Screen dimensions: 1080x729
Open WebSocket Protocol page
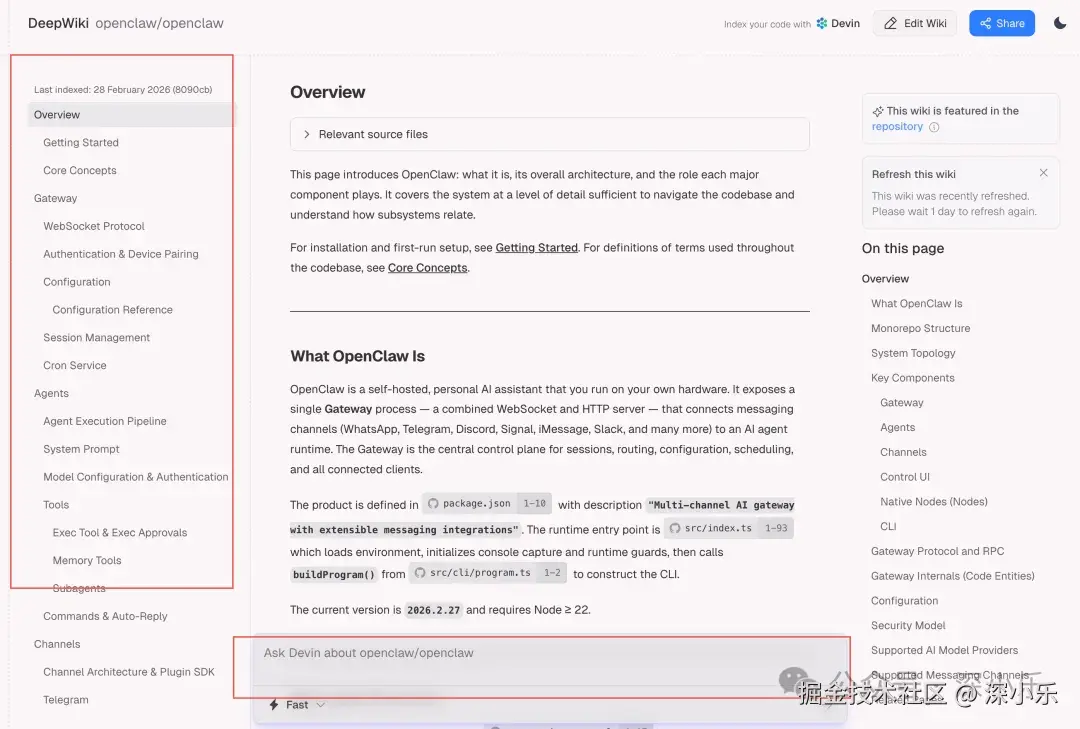tap(94, 226)
